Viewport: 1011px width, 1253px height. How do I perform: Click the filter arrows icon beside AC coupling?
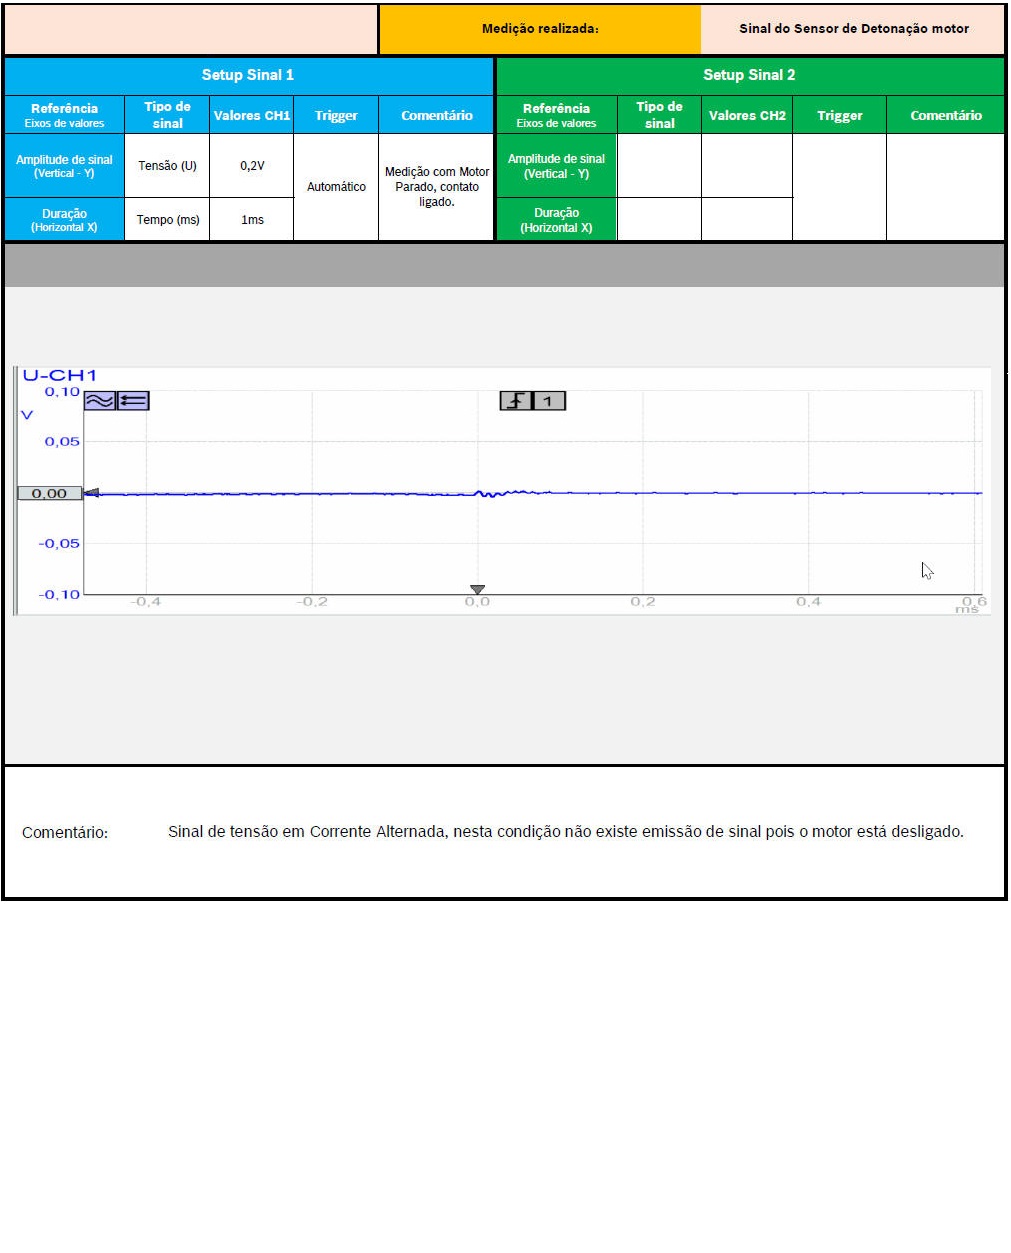[x=133, y=401]
